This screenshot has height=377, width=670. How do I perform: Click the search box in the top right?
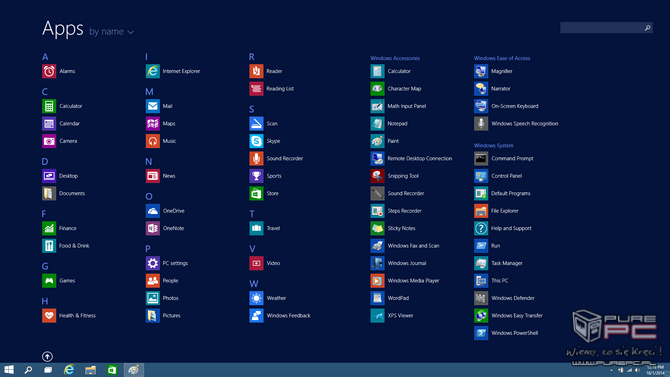(606, 28)
